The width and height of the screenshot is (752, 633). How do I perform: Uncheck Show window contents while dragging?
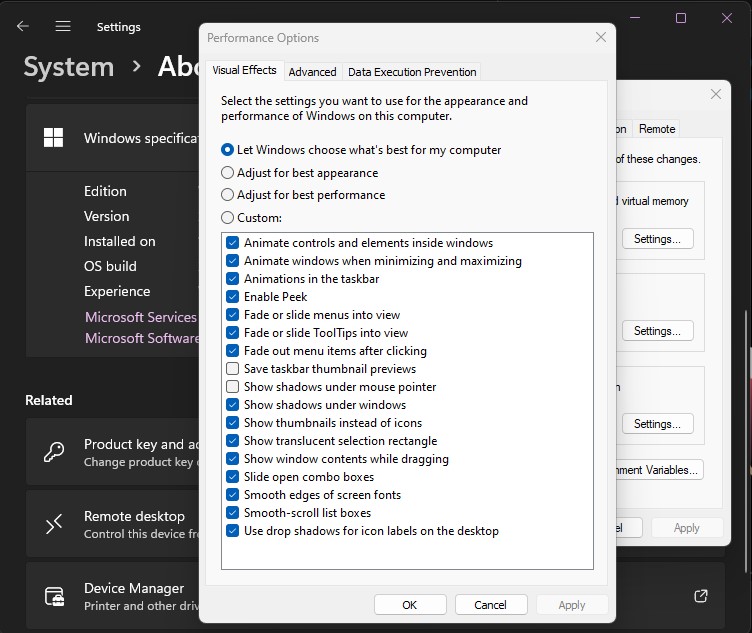pyautogui.click(x=233, y=458)
